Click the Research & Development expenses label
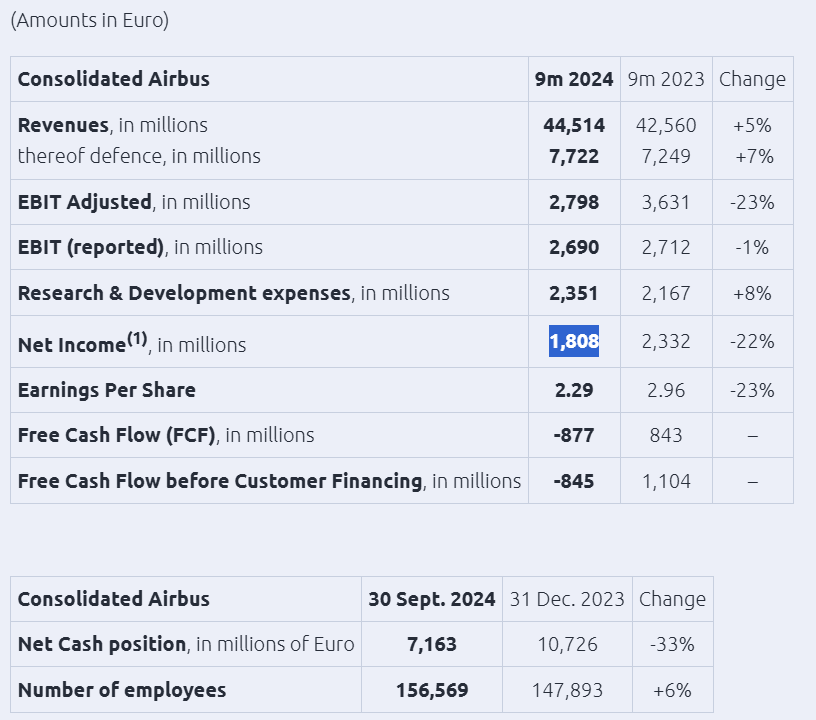This screenshot has width=816, height=720. pos(185,293)
